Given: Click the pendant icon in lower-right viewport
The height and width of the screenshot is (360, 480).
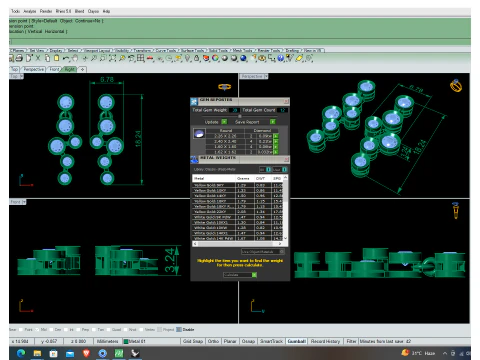Looking at the screenshot, I should 456,210.
